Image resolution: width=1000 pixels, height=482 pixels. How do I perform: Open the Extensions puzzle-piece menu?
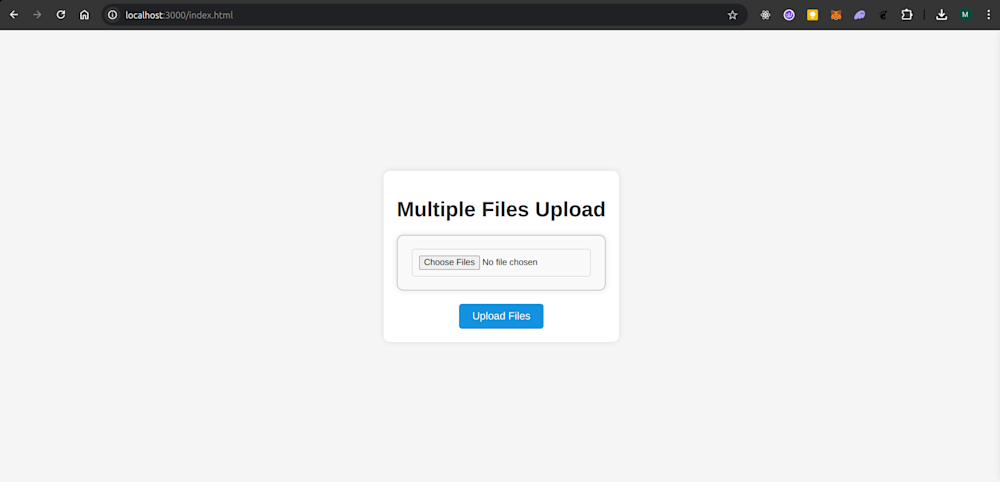pyautogui.click(x=907, y=15)
